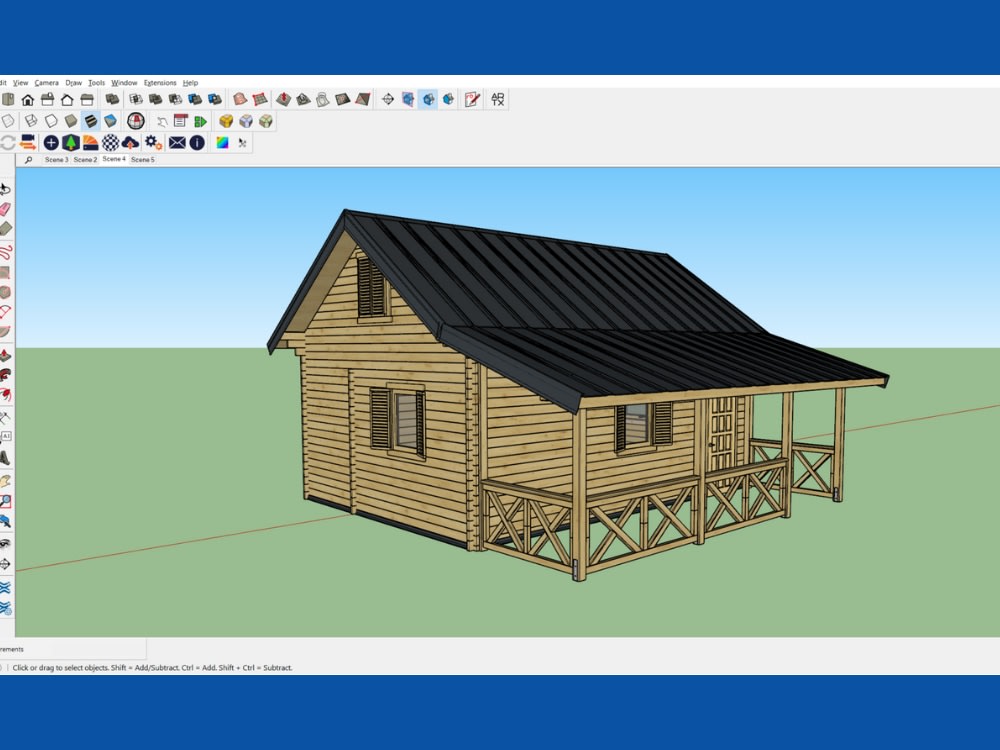Click the color wheel swatch in the toolbar
Image resolution: width=1000 pixels, height=750 pixels.
(222, 142)
